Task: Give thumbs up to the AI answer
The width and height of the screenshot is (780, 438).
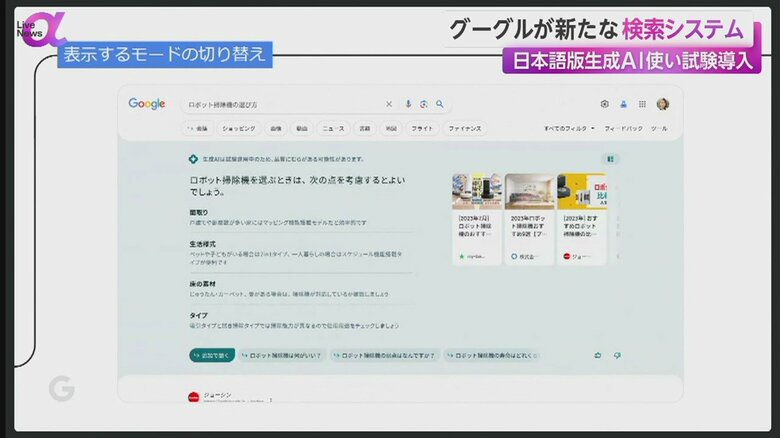Action: [x=598, y=355]
